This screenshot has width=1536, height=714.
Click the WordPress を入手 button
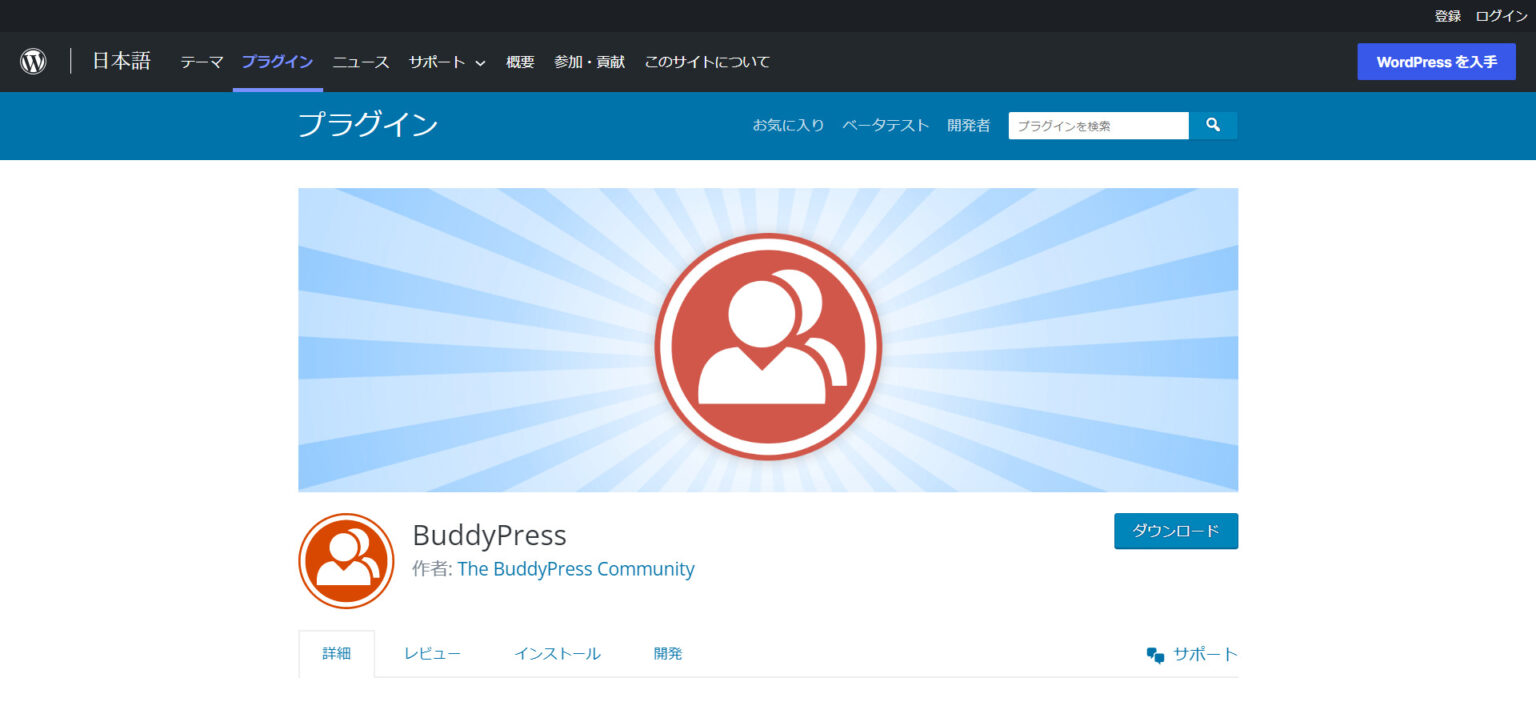pos(1436,61)
